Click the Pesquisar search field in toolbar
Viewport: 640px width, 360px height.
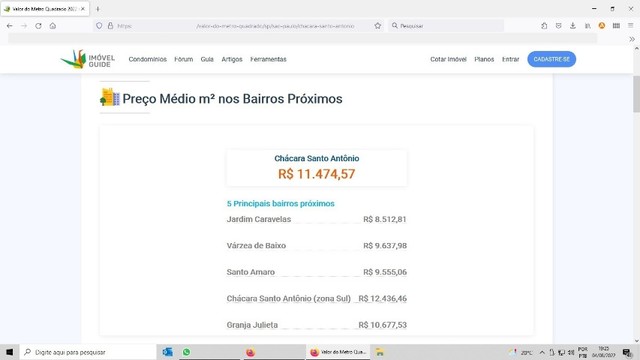tap(446, 26)
